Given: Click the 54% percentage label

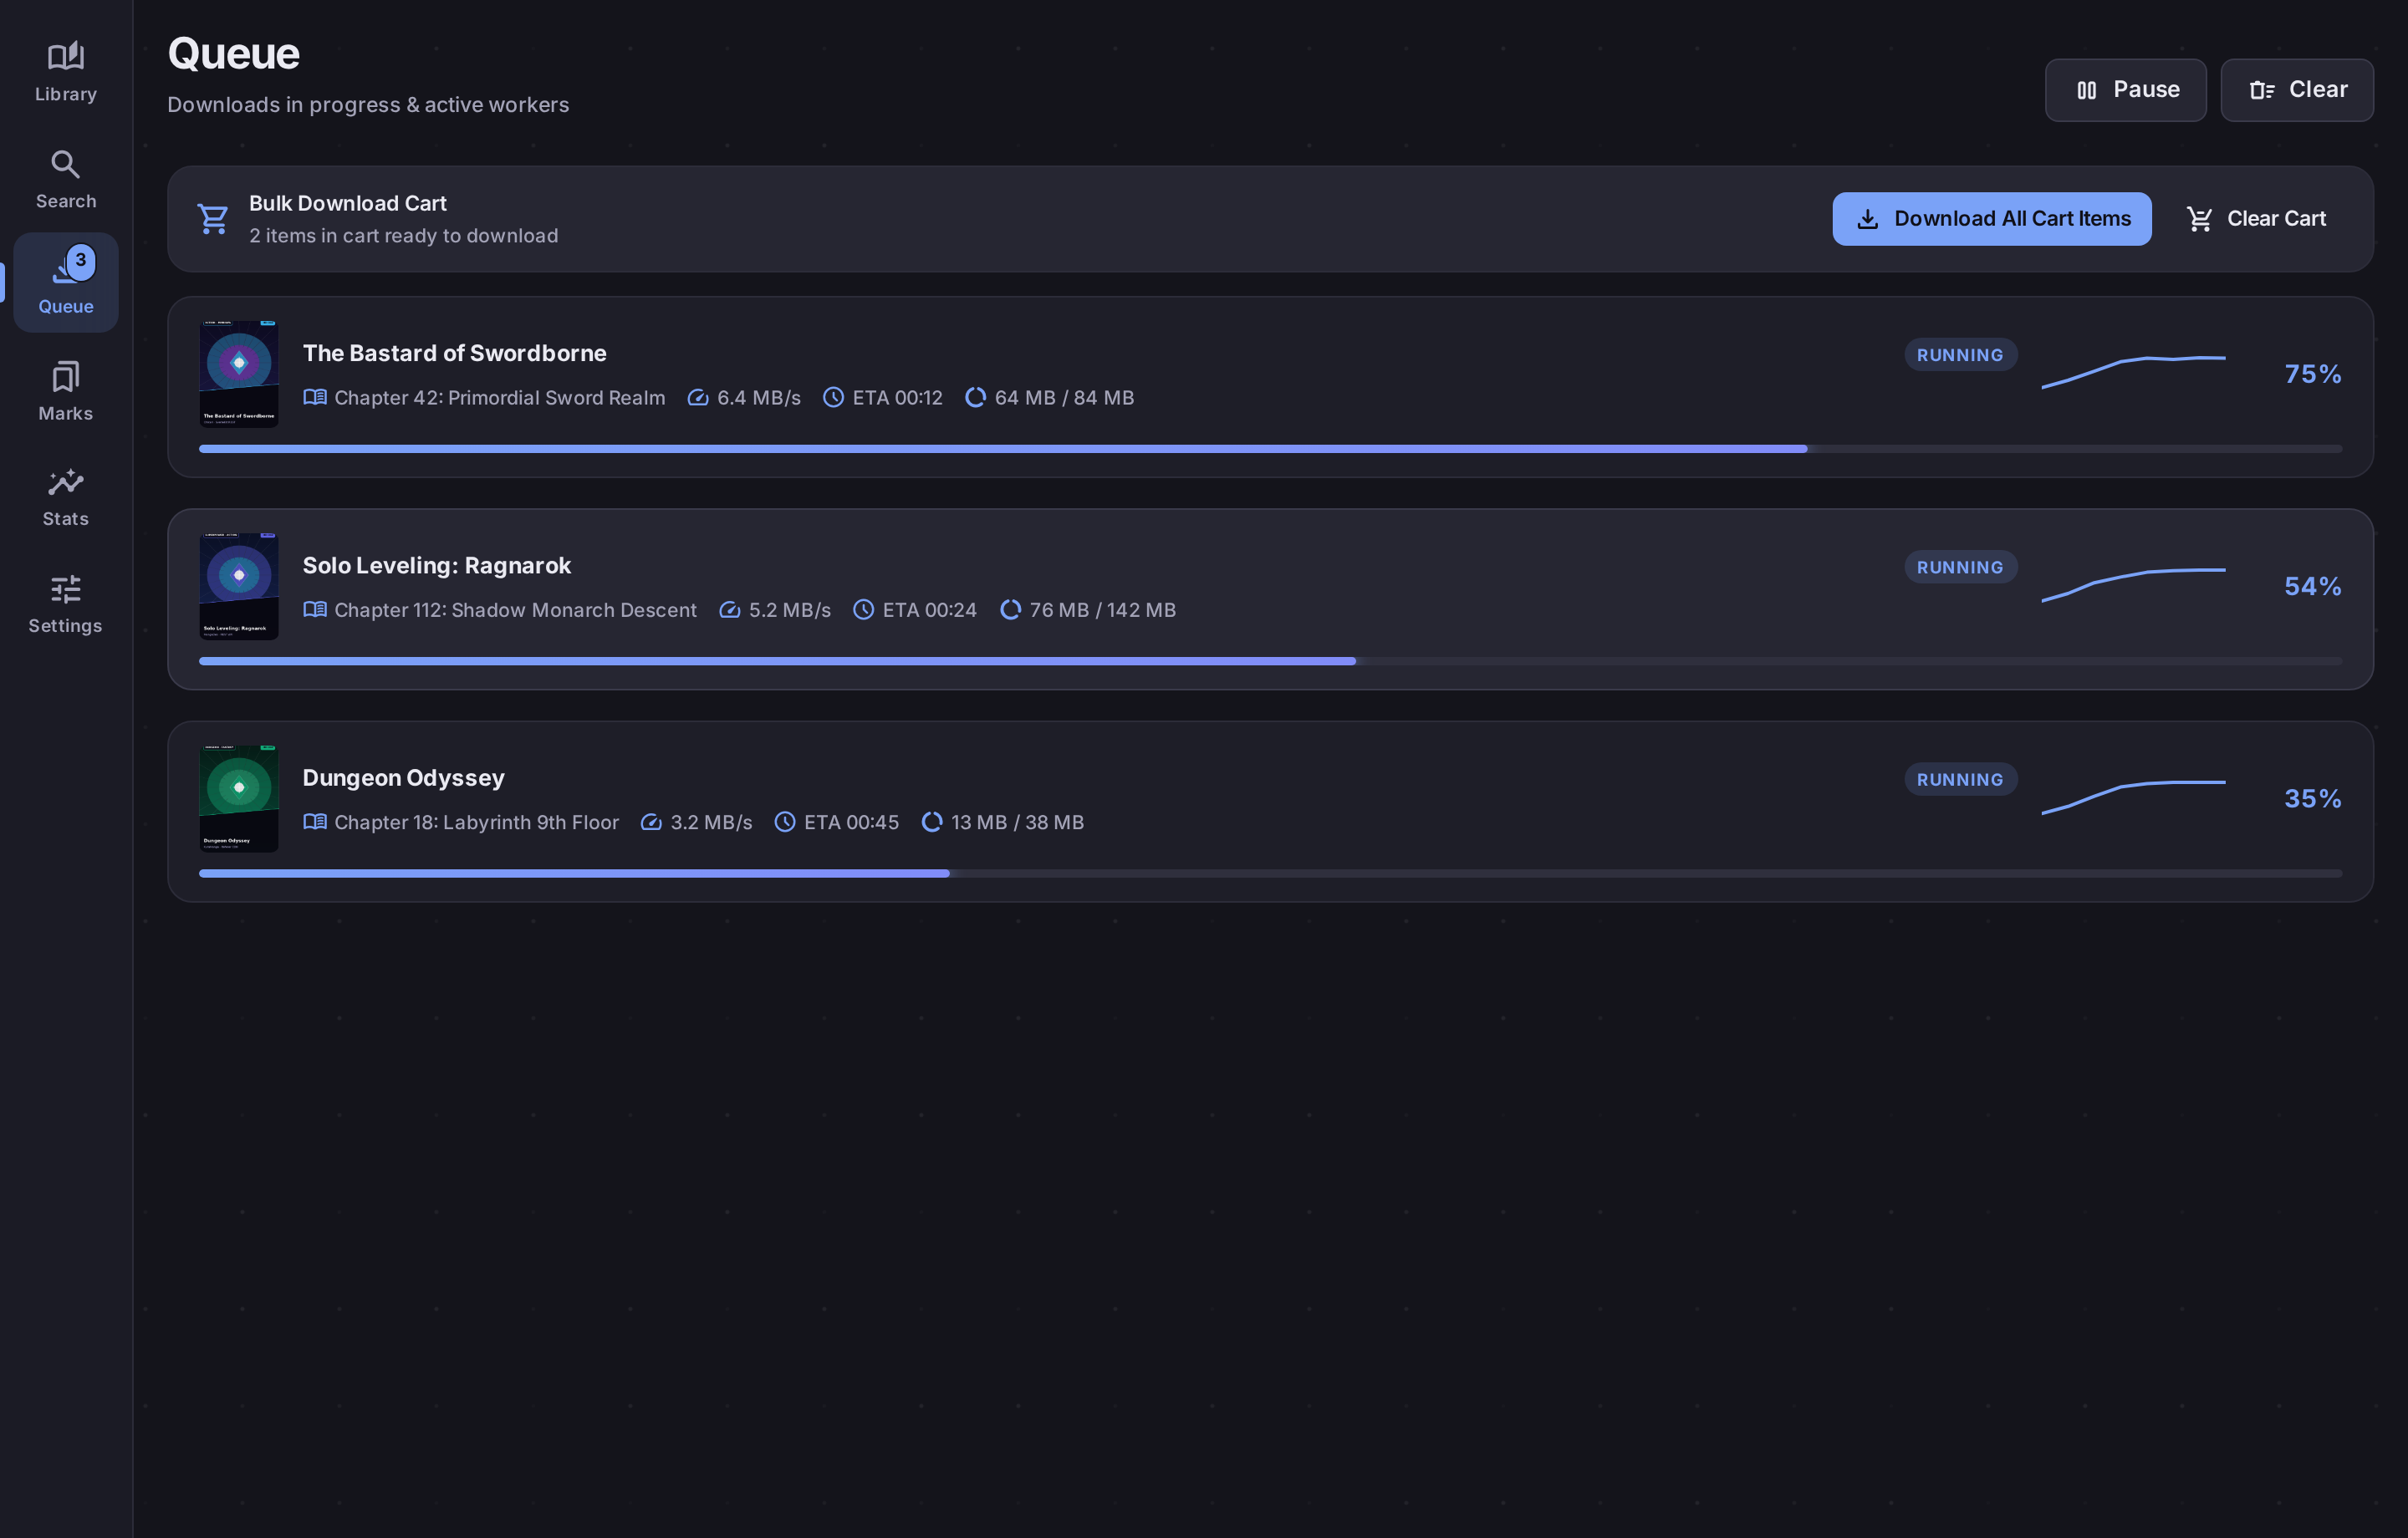Looking at the screenshot, I should (2312, 586).
